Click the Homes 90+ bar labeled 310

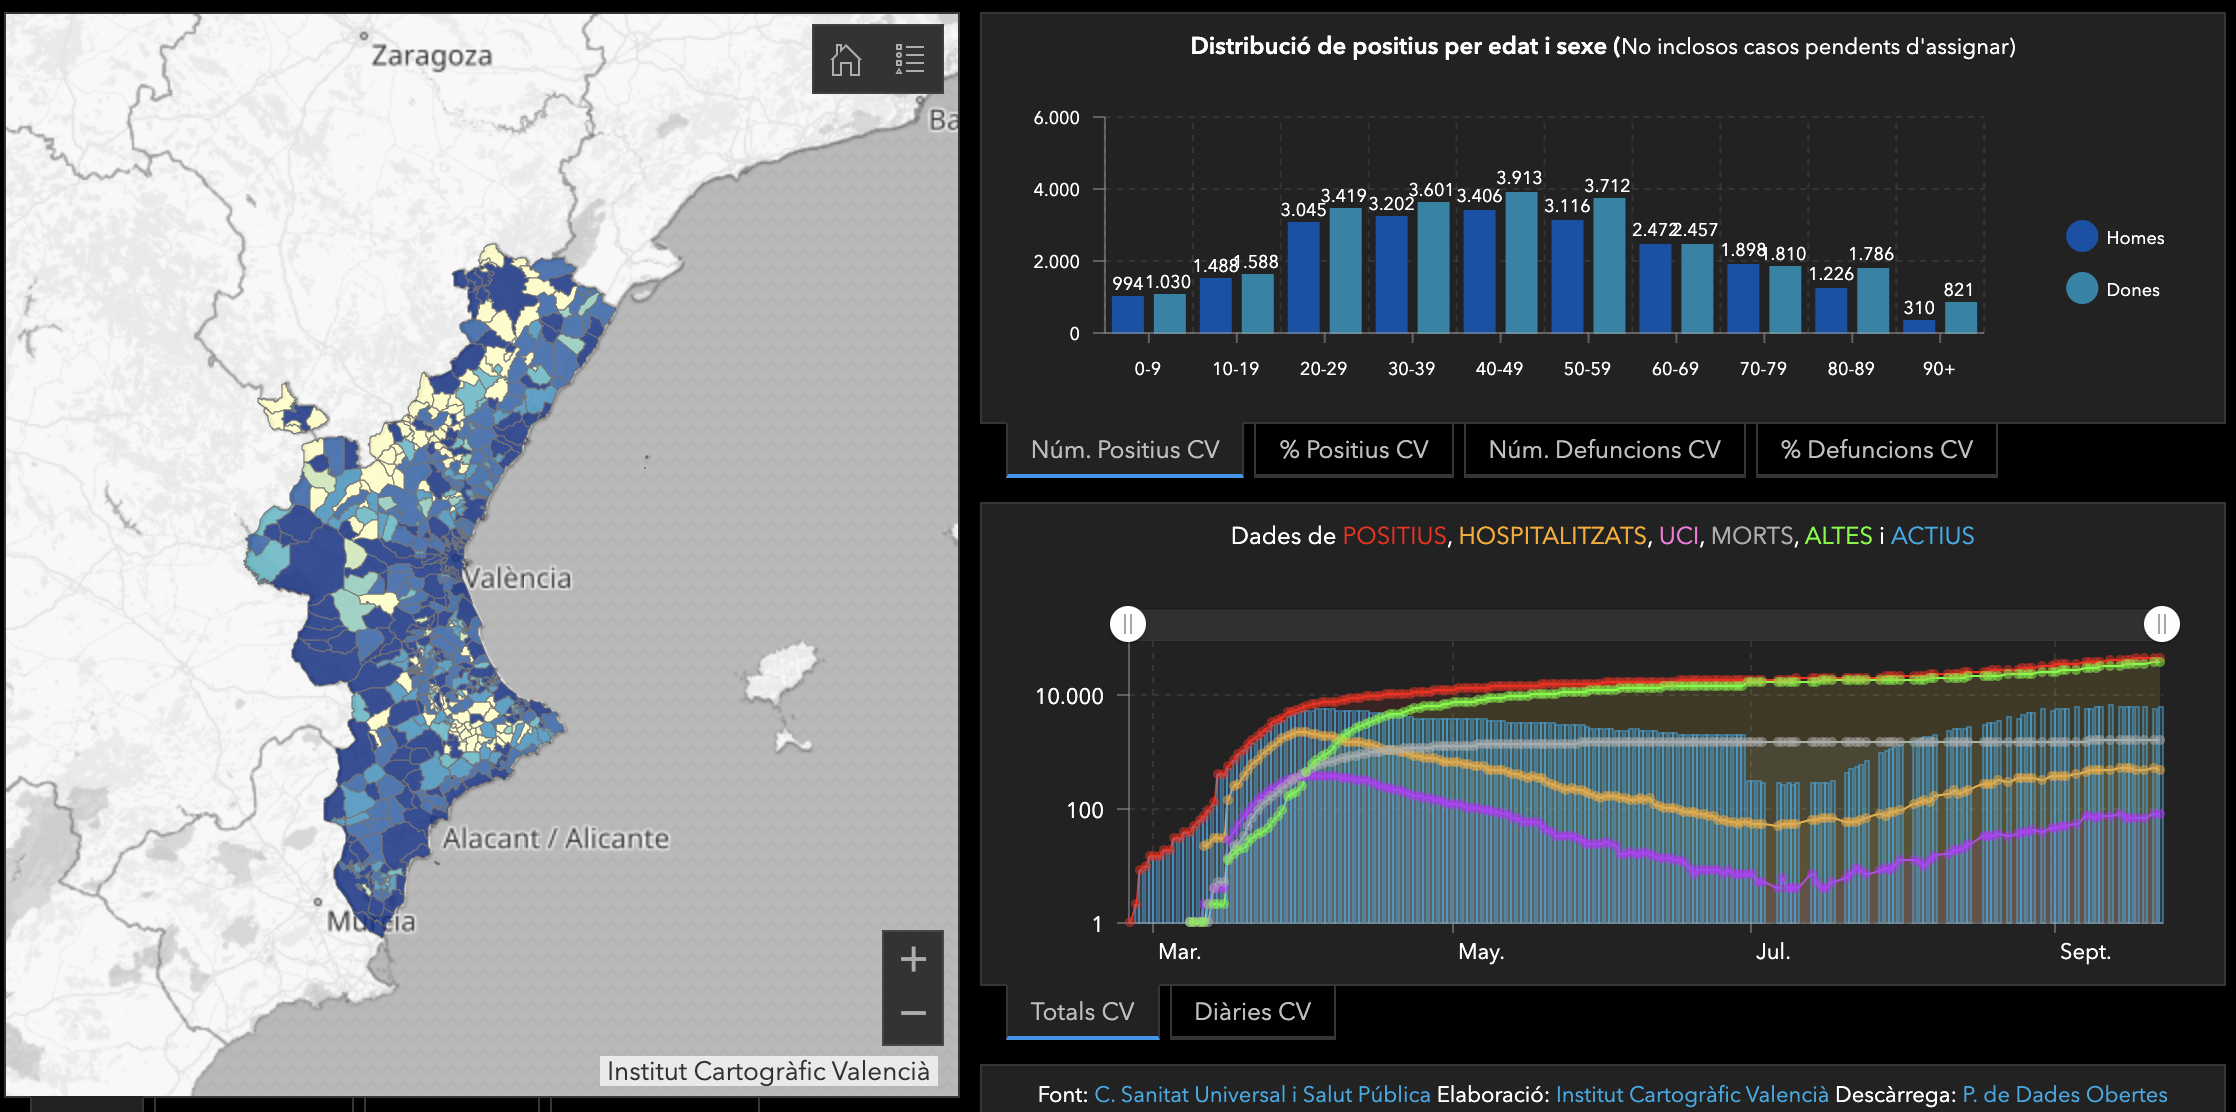point(1919,327)
